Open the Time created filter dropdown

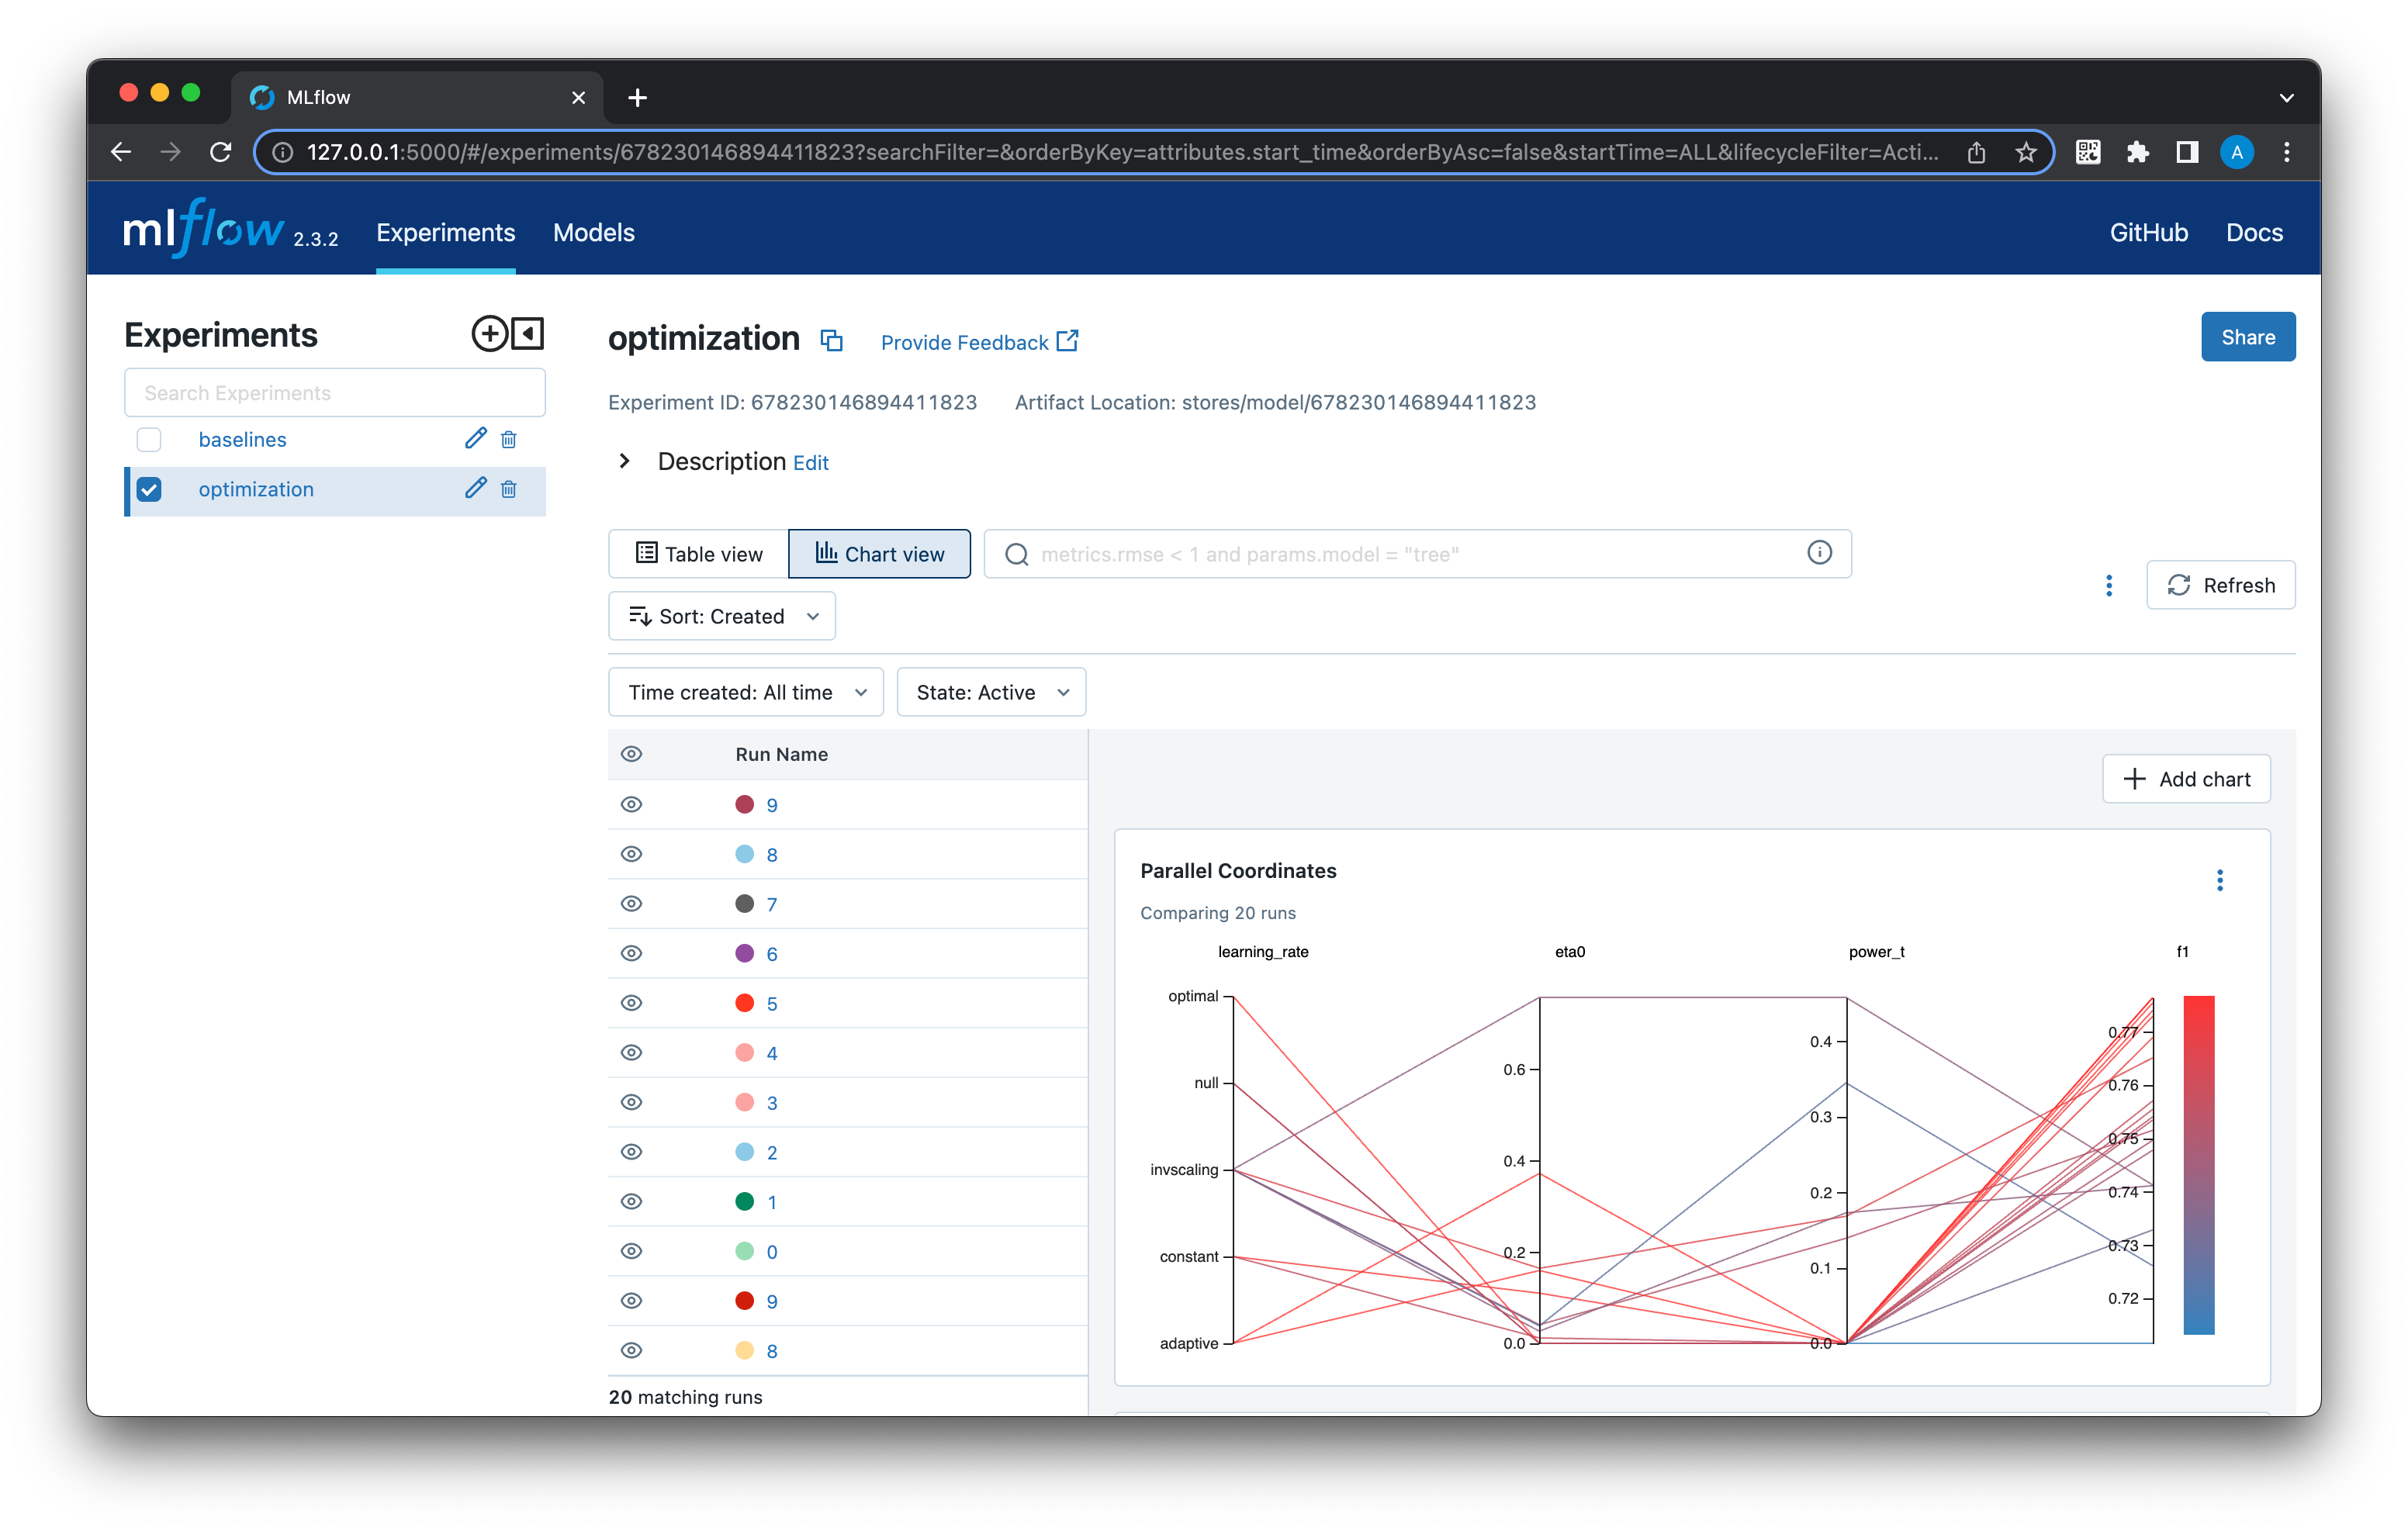pyautogui.click(x=746, y=692)
